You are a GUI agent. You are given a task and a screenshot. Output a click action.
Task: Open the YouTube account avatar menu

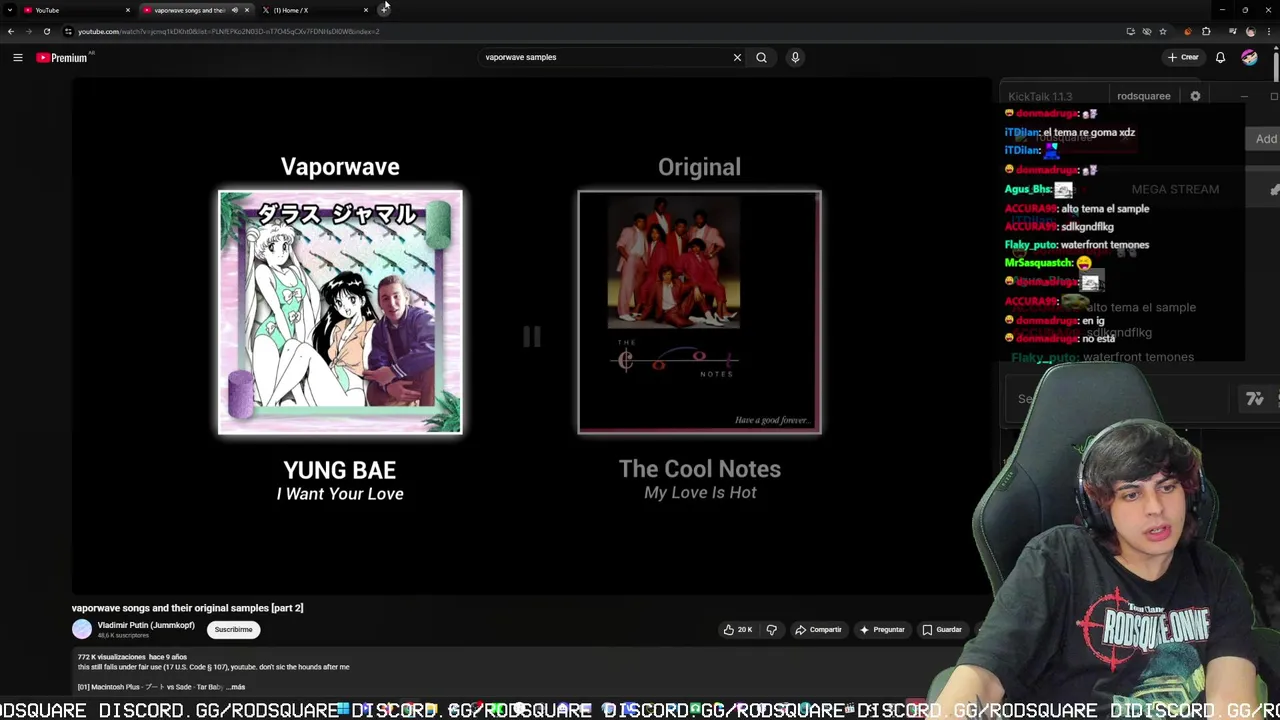click(x=1249, y=58)
